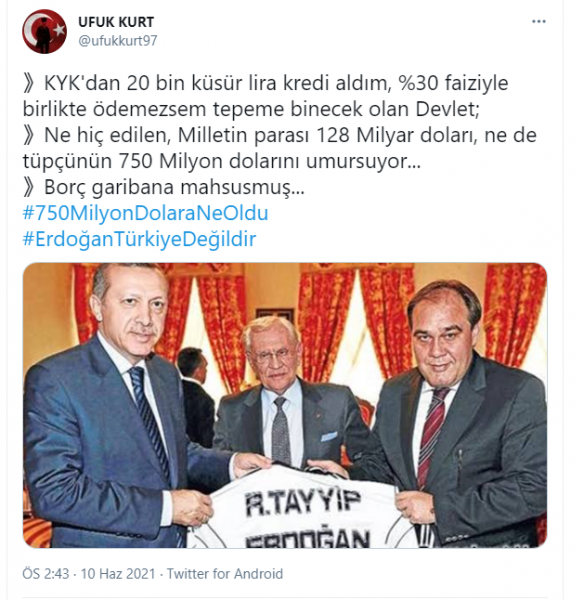Open the attached tweet photo
Screen dimensions: 584x600
[x=285, y=405]
